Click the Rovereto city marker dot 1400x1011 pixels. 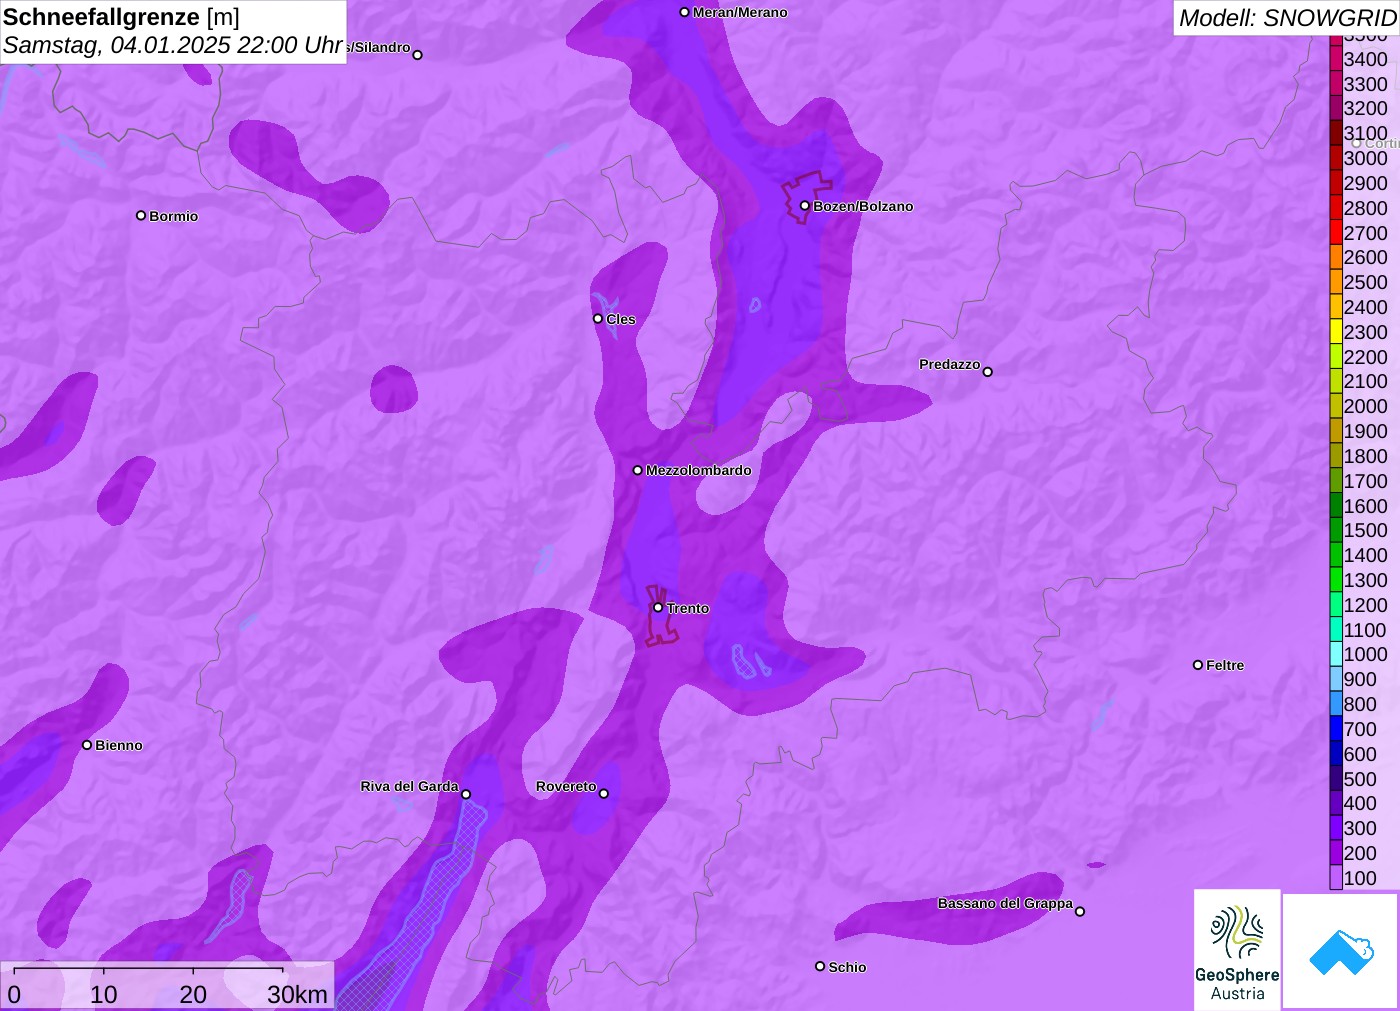[x=604, y=794]
